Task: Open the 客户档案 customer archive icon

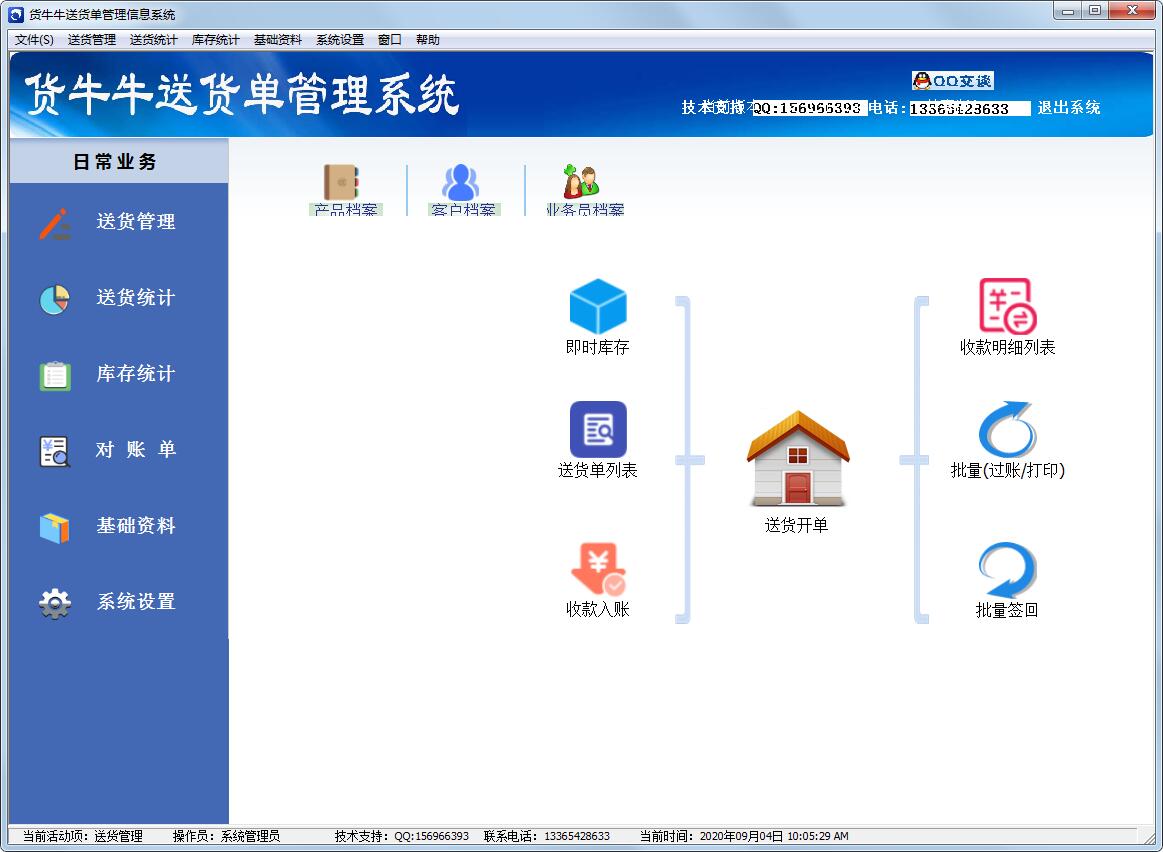Action: [x=461, y=187]
